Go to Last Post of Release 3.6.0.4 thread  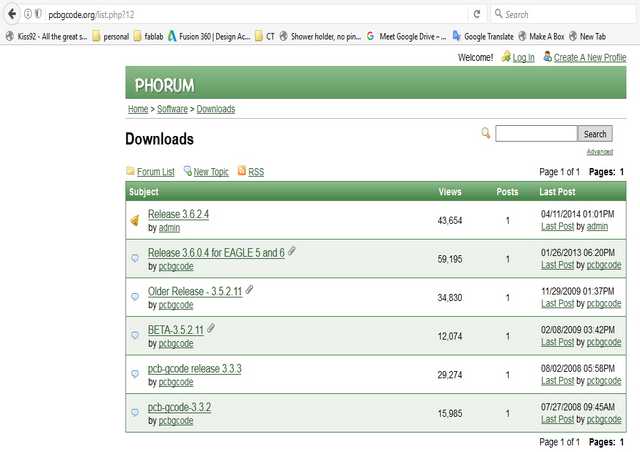(x=558, y=265)
